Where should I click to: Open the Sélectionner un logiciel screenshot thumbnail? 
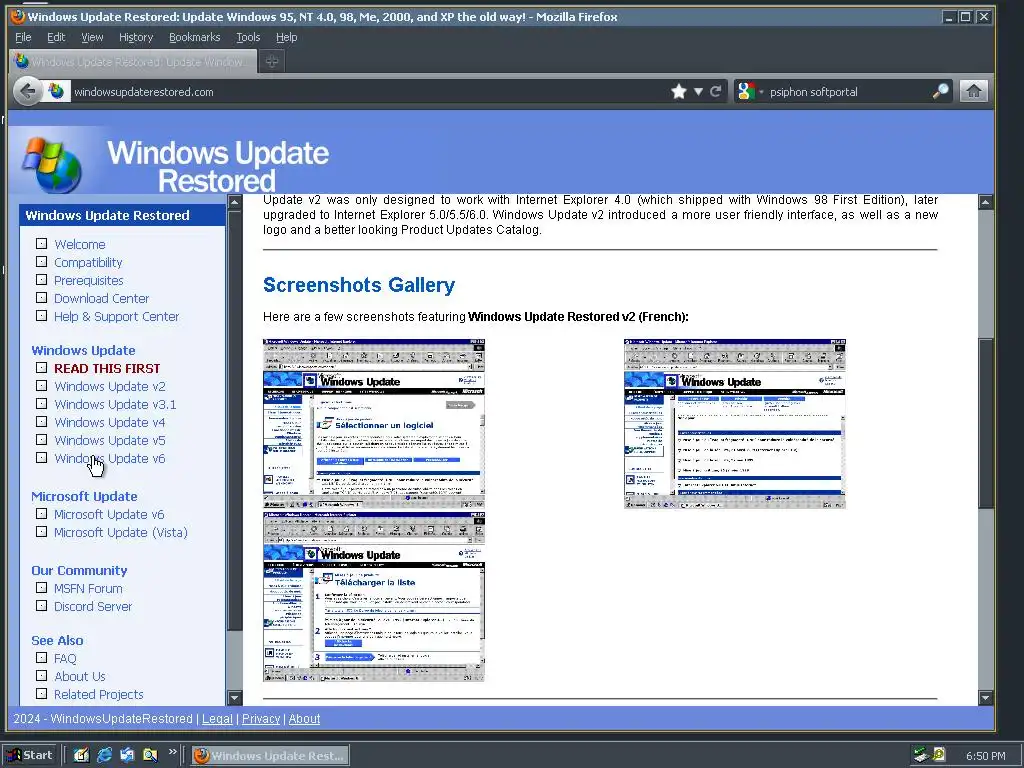tap(374, 424)
